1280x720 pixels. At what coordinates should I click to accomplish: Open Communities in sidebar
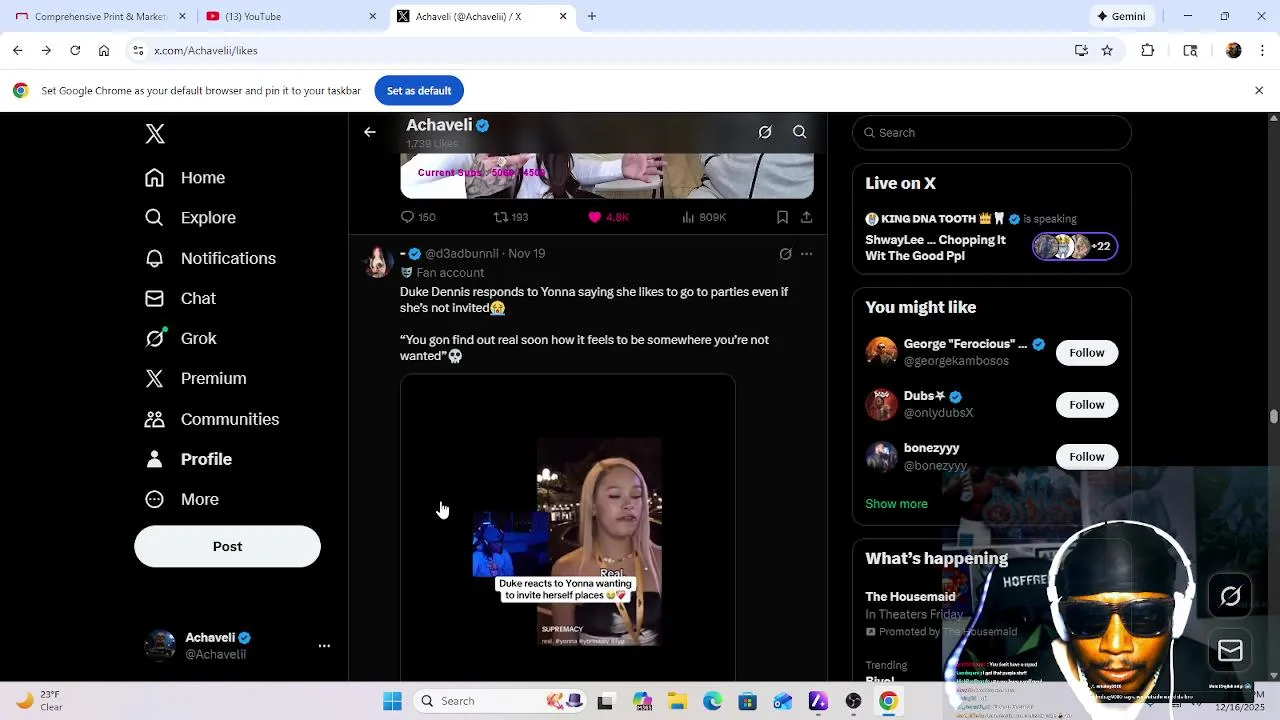(212, 419)
